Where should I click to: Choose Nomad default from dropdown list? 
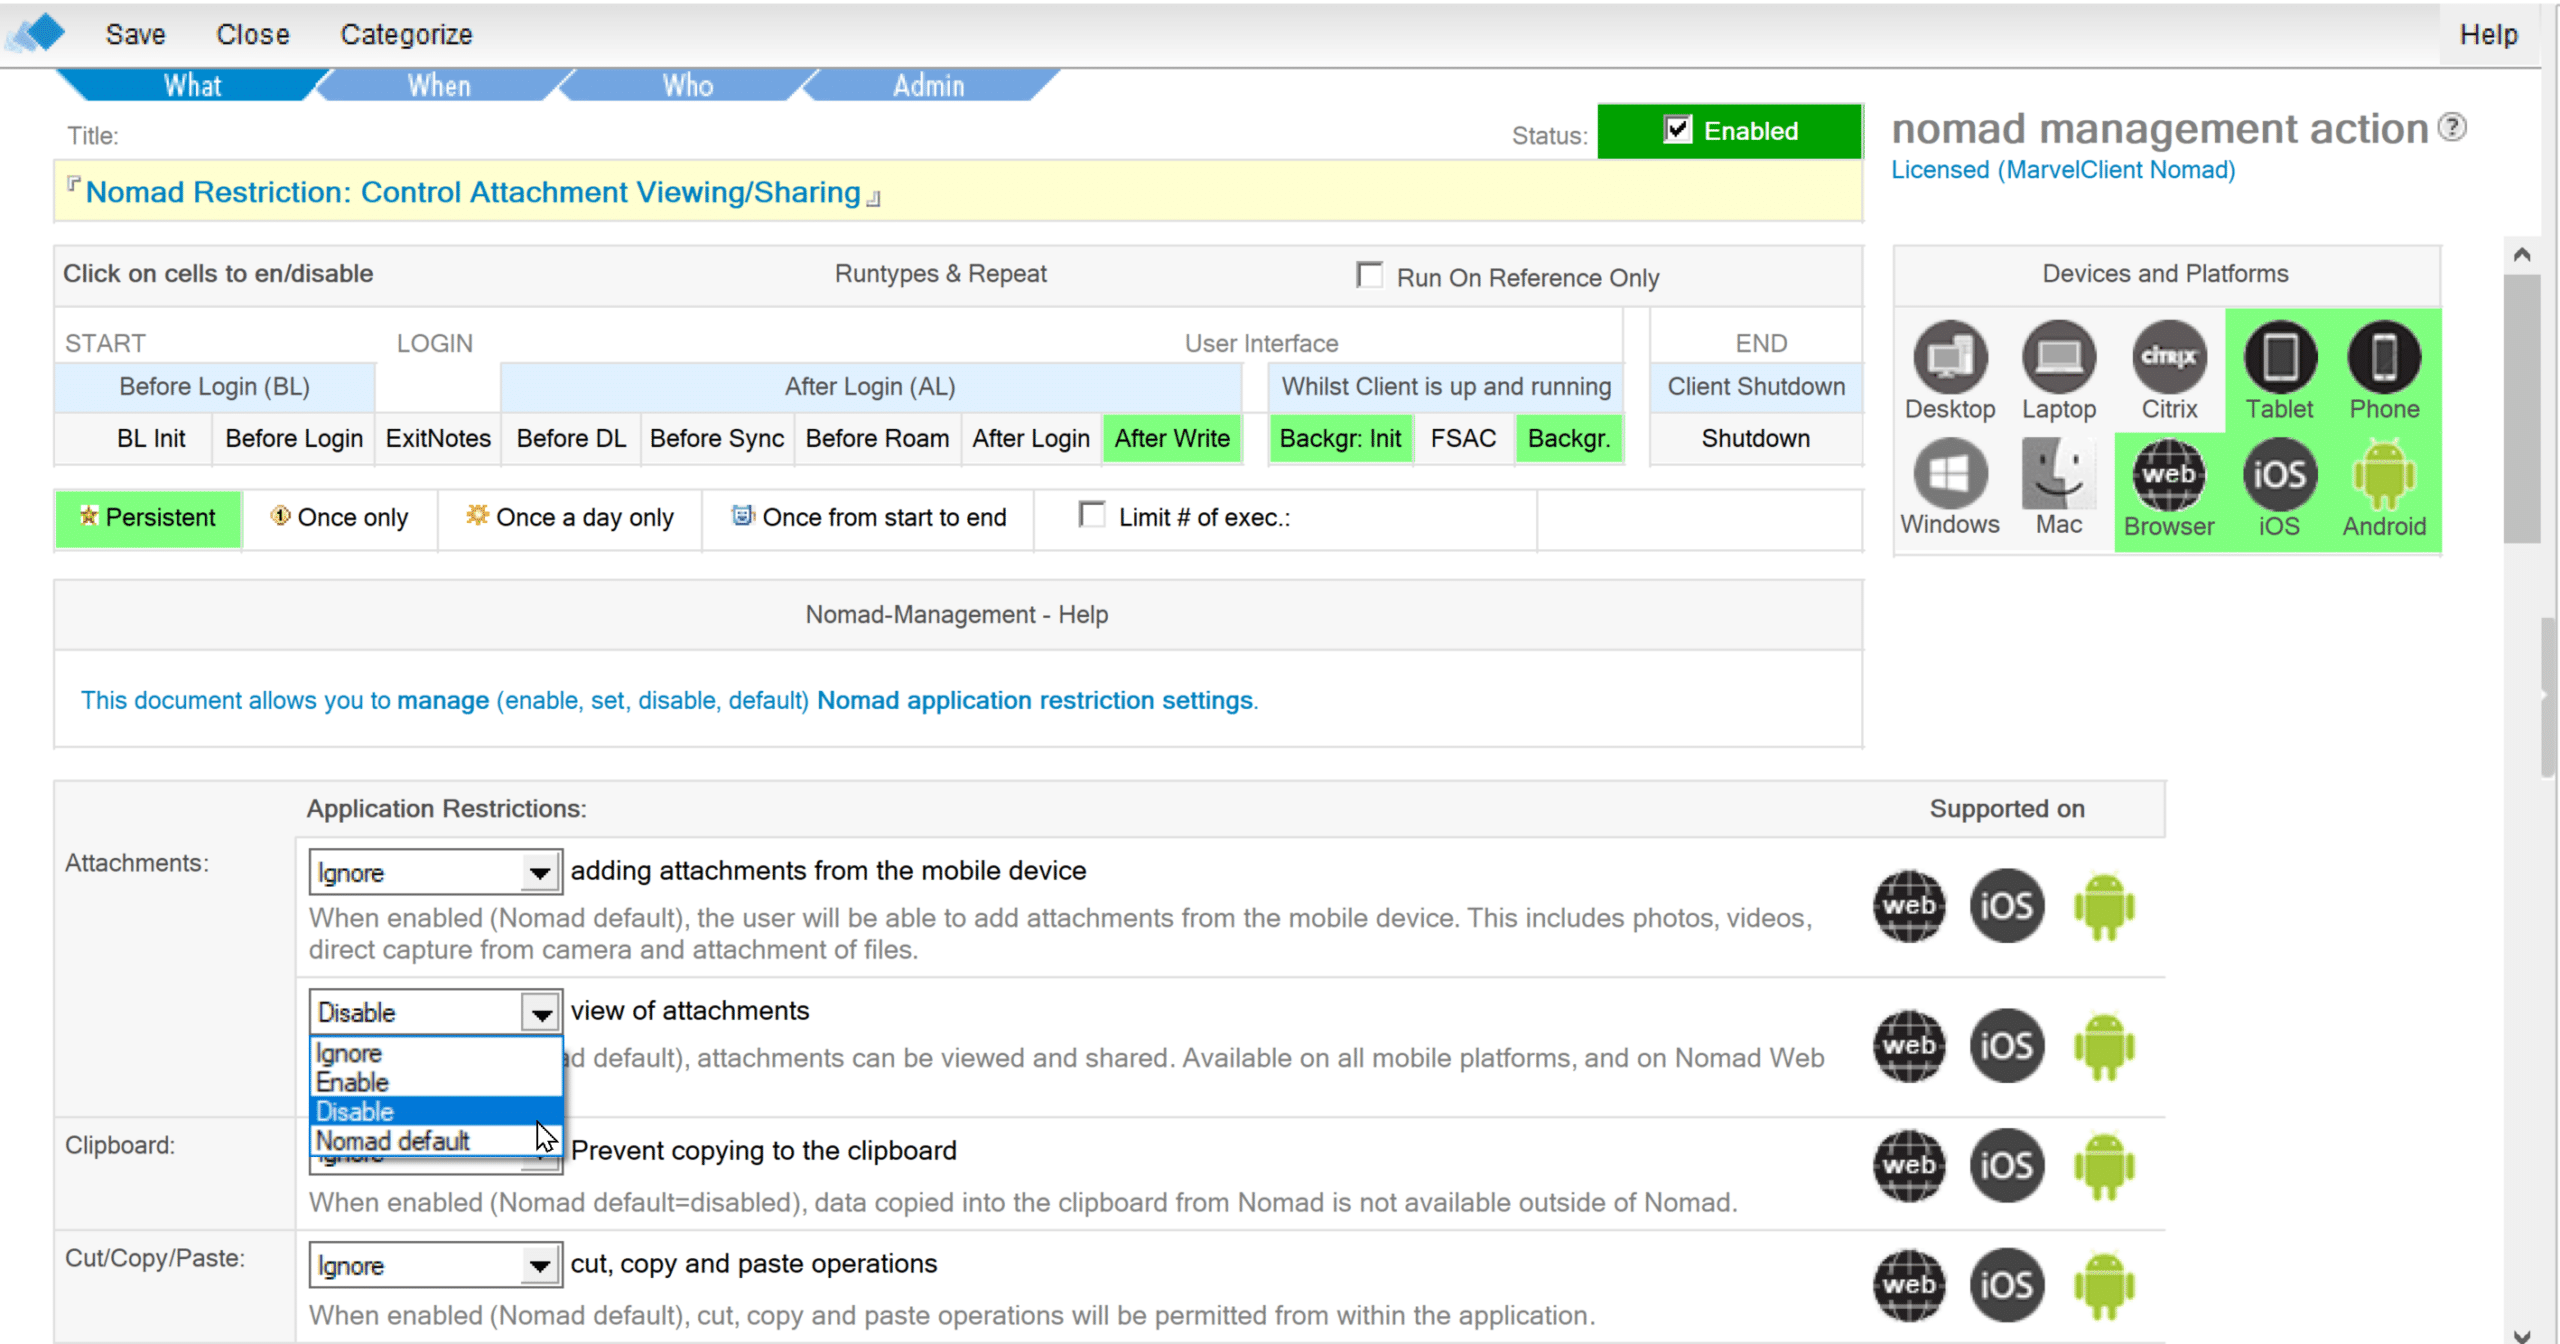(x=392, y=1141)
